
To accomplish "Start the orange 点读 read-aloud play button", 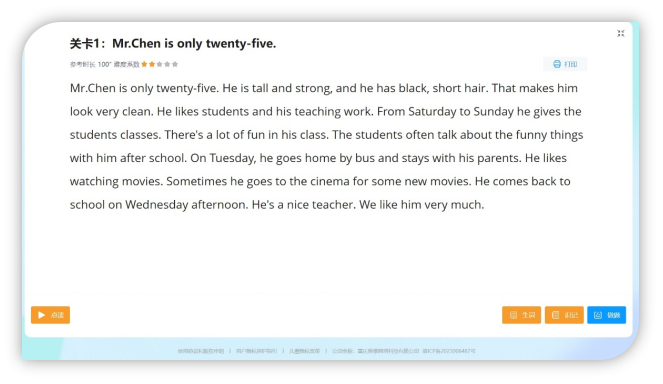I will tap(50, 315).
